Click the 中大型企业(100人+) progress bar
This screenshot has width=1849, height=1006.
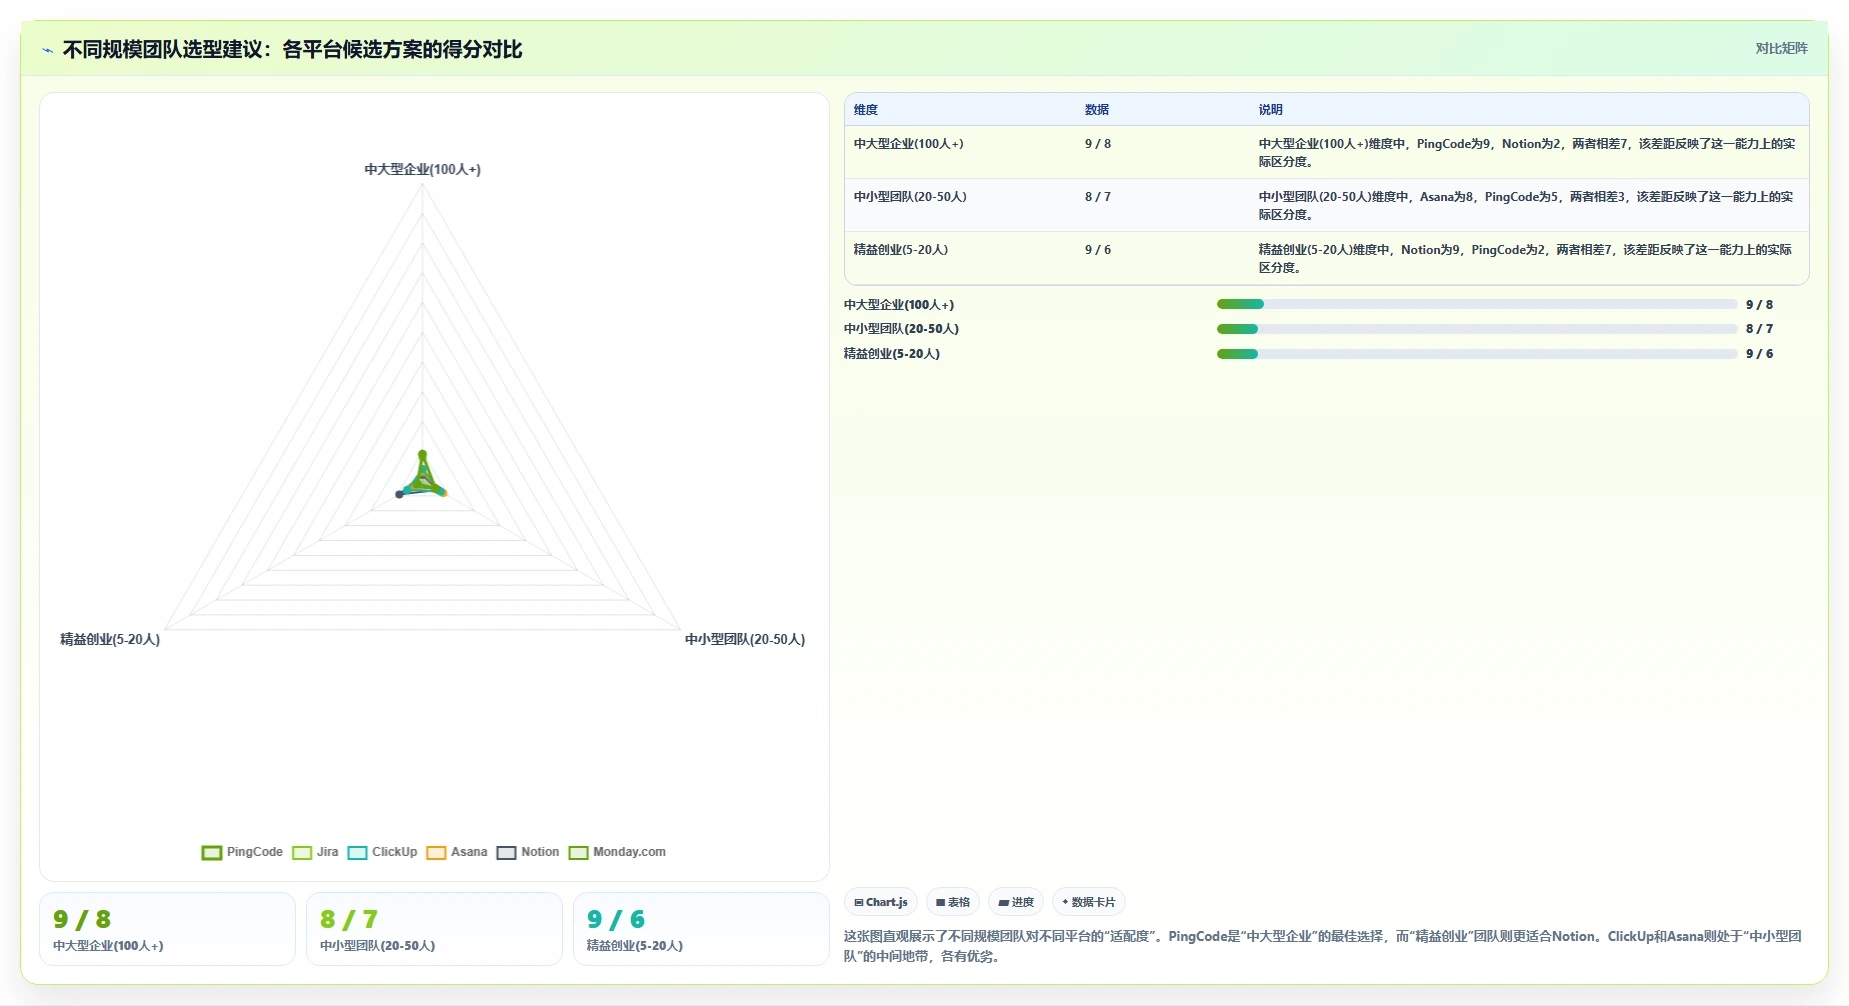[1477, 304]
